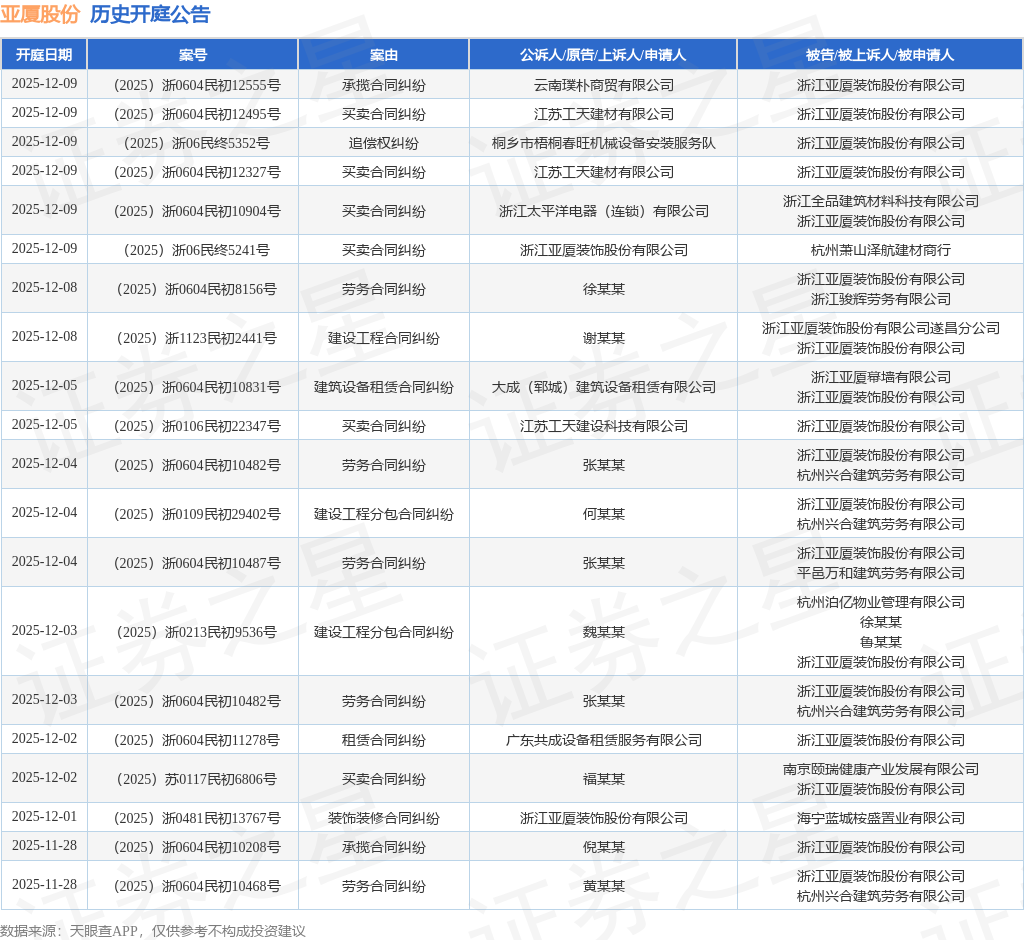Image resolution: width=1024 pixels, height=940 pixels.
Task: Click case number 浙0481民初13767号
Action: click(197, 818)
